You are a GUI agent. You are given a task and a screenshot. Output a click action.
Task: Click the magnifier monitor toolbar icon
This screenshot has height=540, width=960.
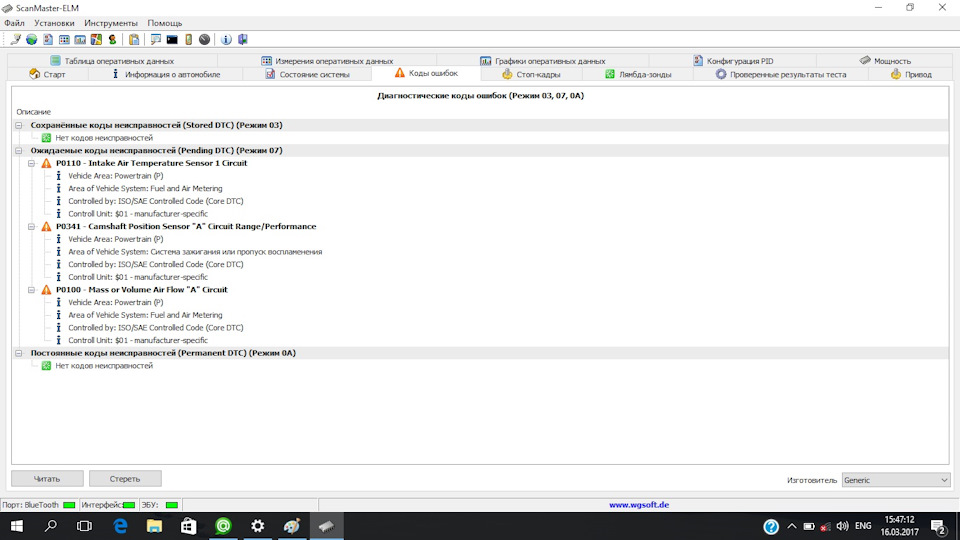(156, 40)
